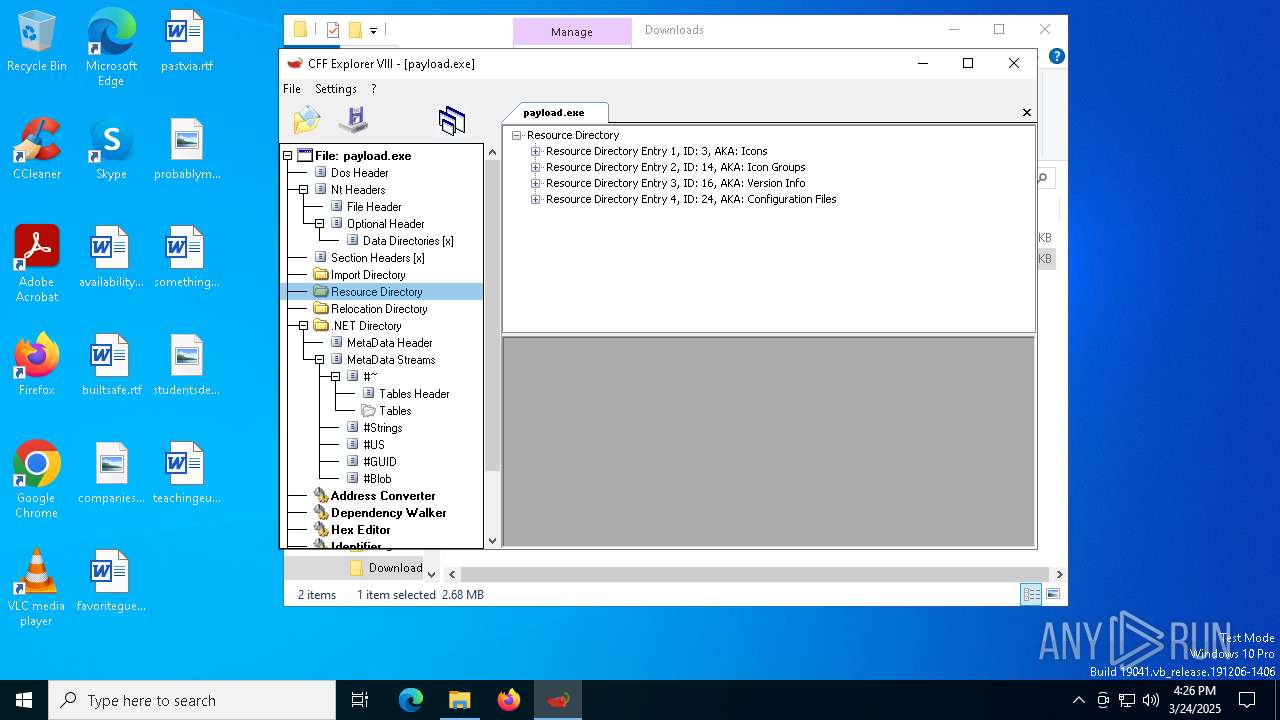Collapse the .NET Directory expander
Image resolution: width=1280 pixels, height=720 pixels.
[303, 326]
